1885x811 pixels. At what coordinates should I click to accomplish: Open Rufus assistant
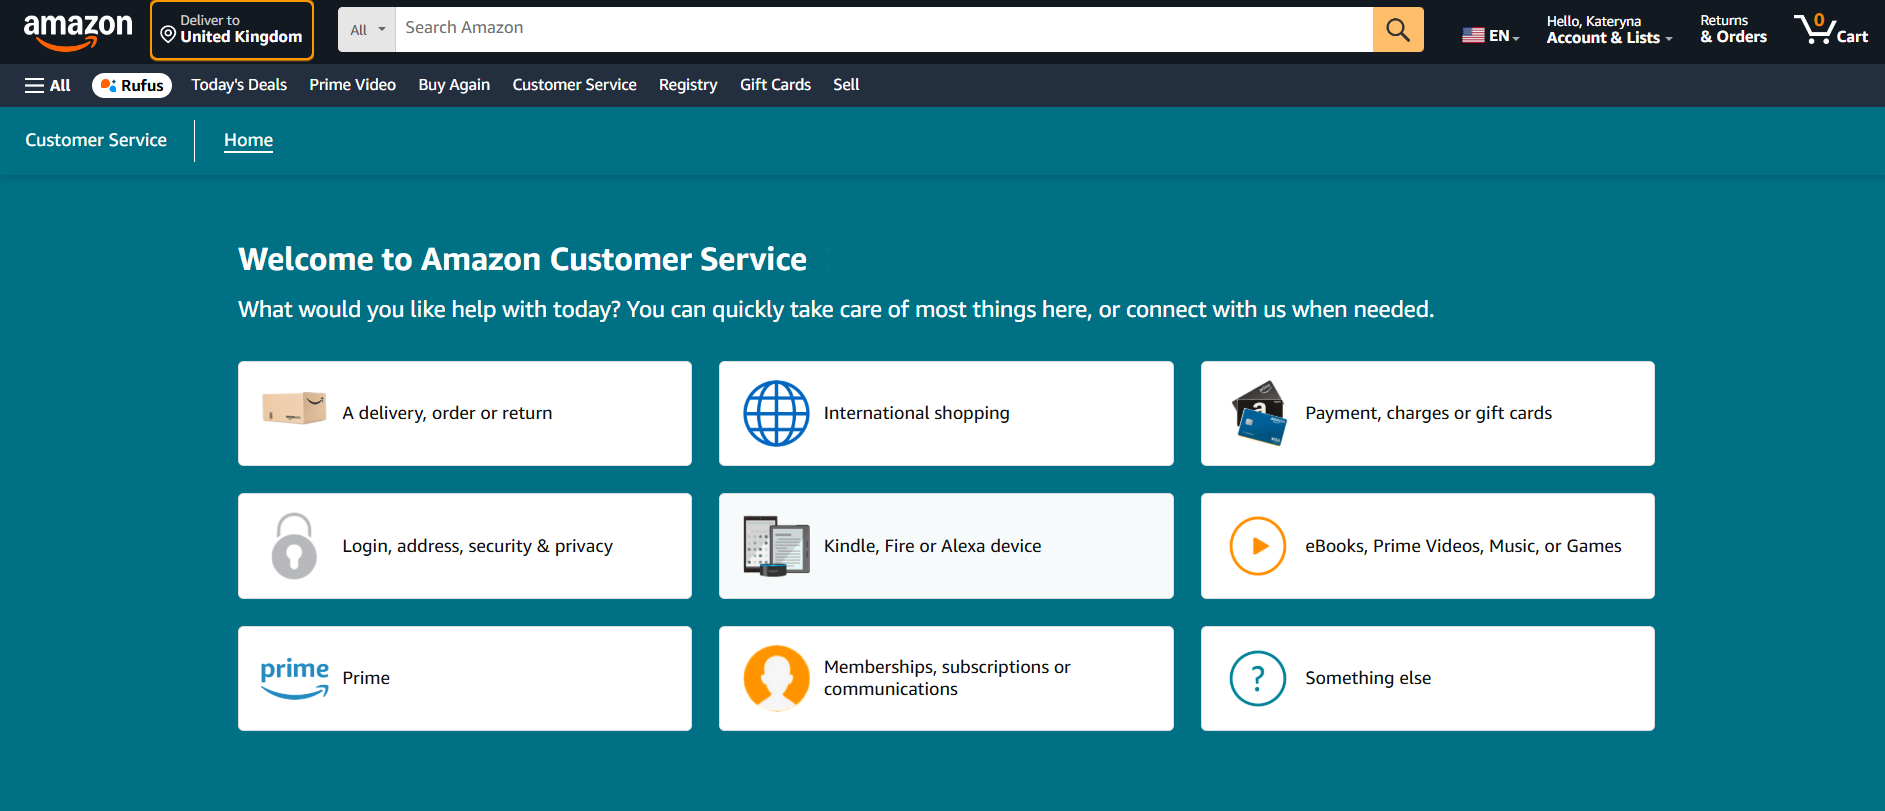pos(132,85)
